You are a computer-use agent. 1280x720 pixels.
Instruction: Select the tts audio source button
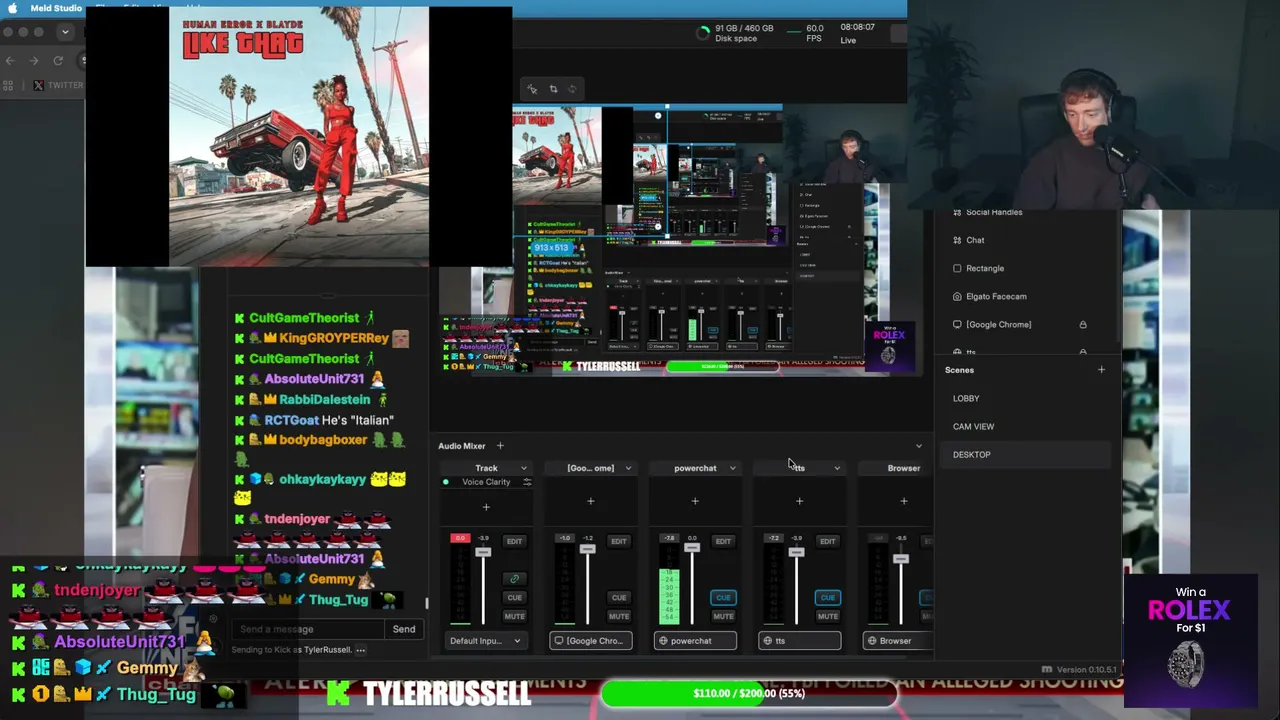(799, 641)
